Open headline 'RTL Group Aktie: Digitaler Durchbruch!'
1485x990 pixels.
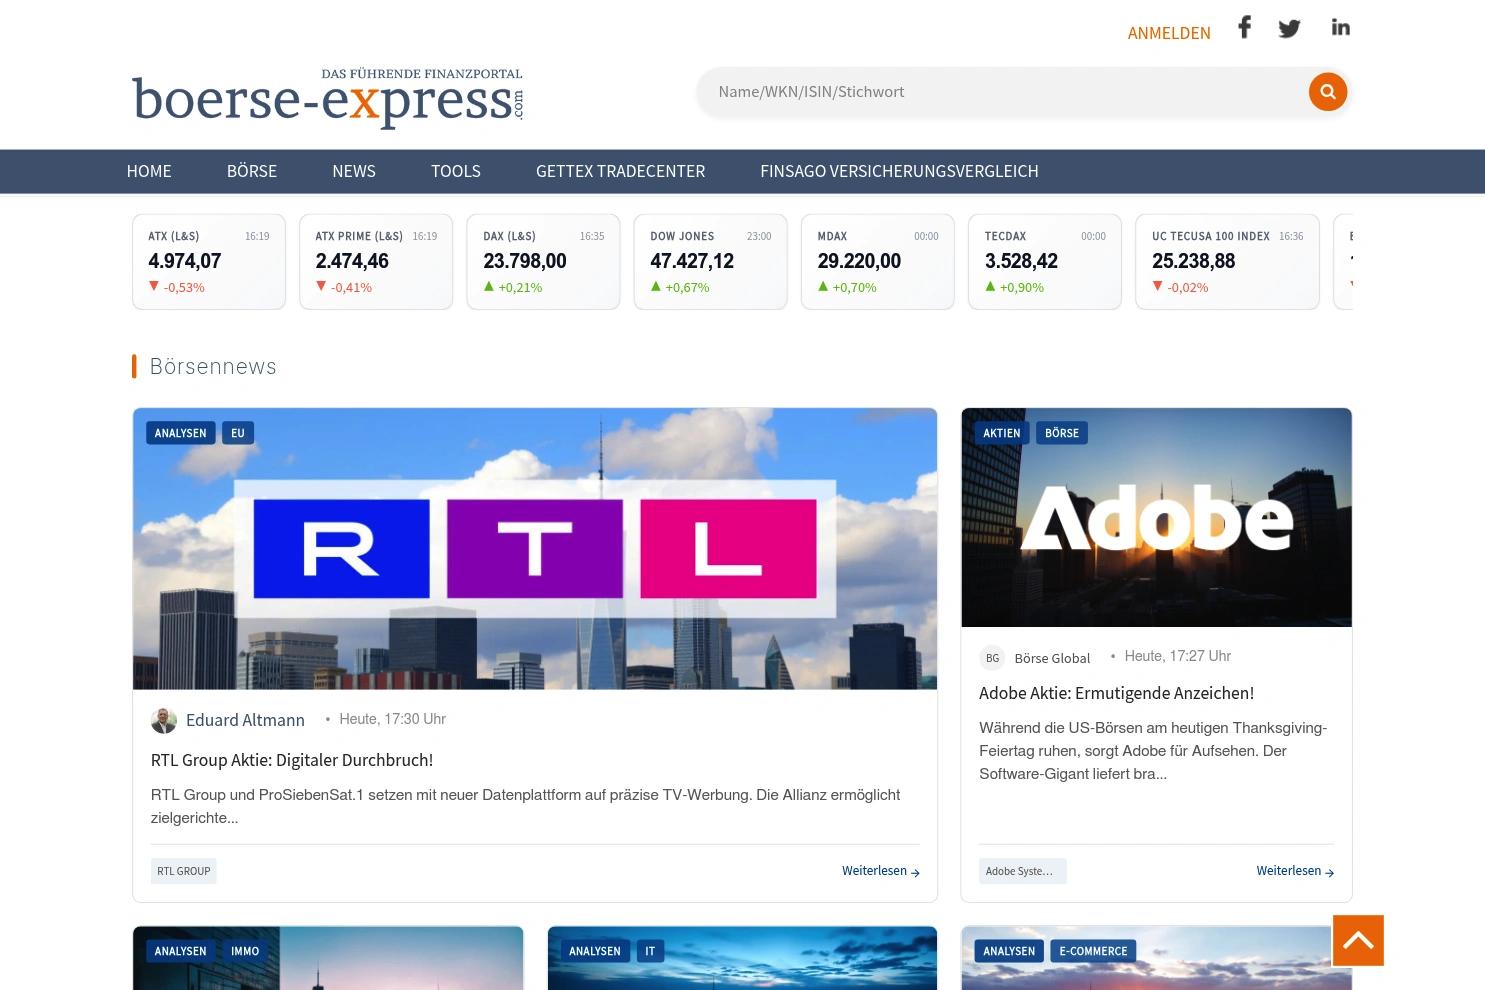[292, 760]
